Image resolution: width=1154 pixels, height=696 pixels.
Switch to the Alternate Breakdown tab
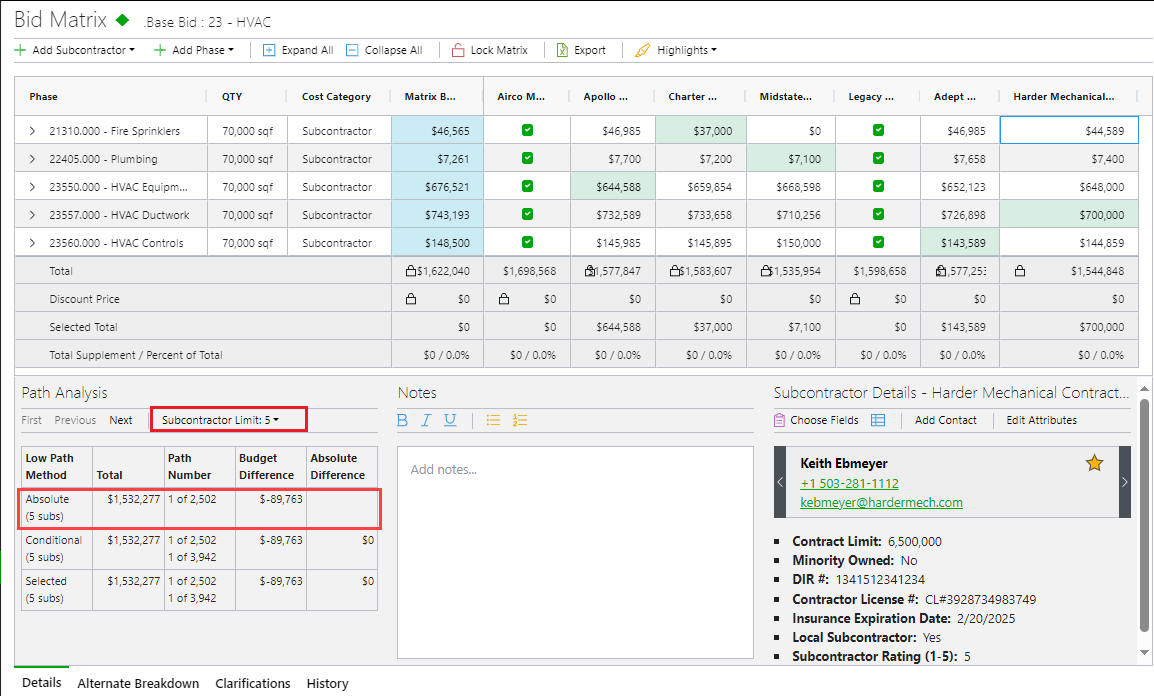click(x=138, y=684)
